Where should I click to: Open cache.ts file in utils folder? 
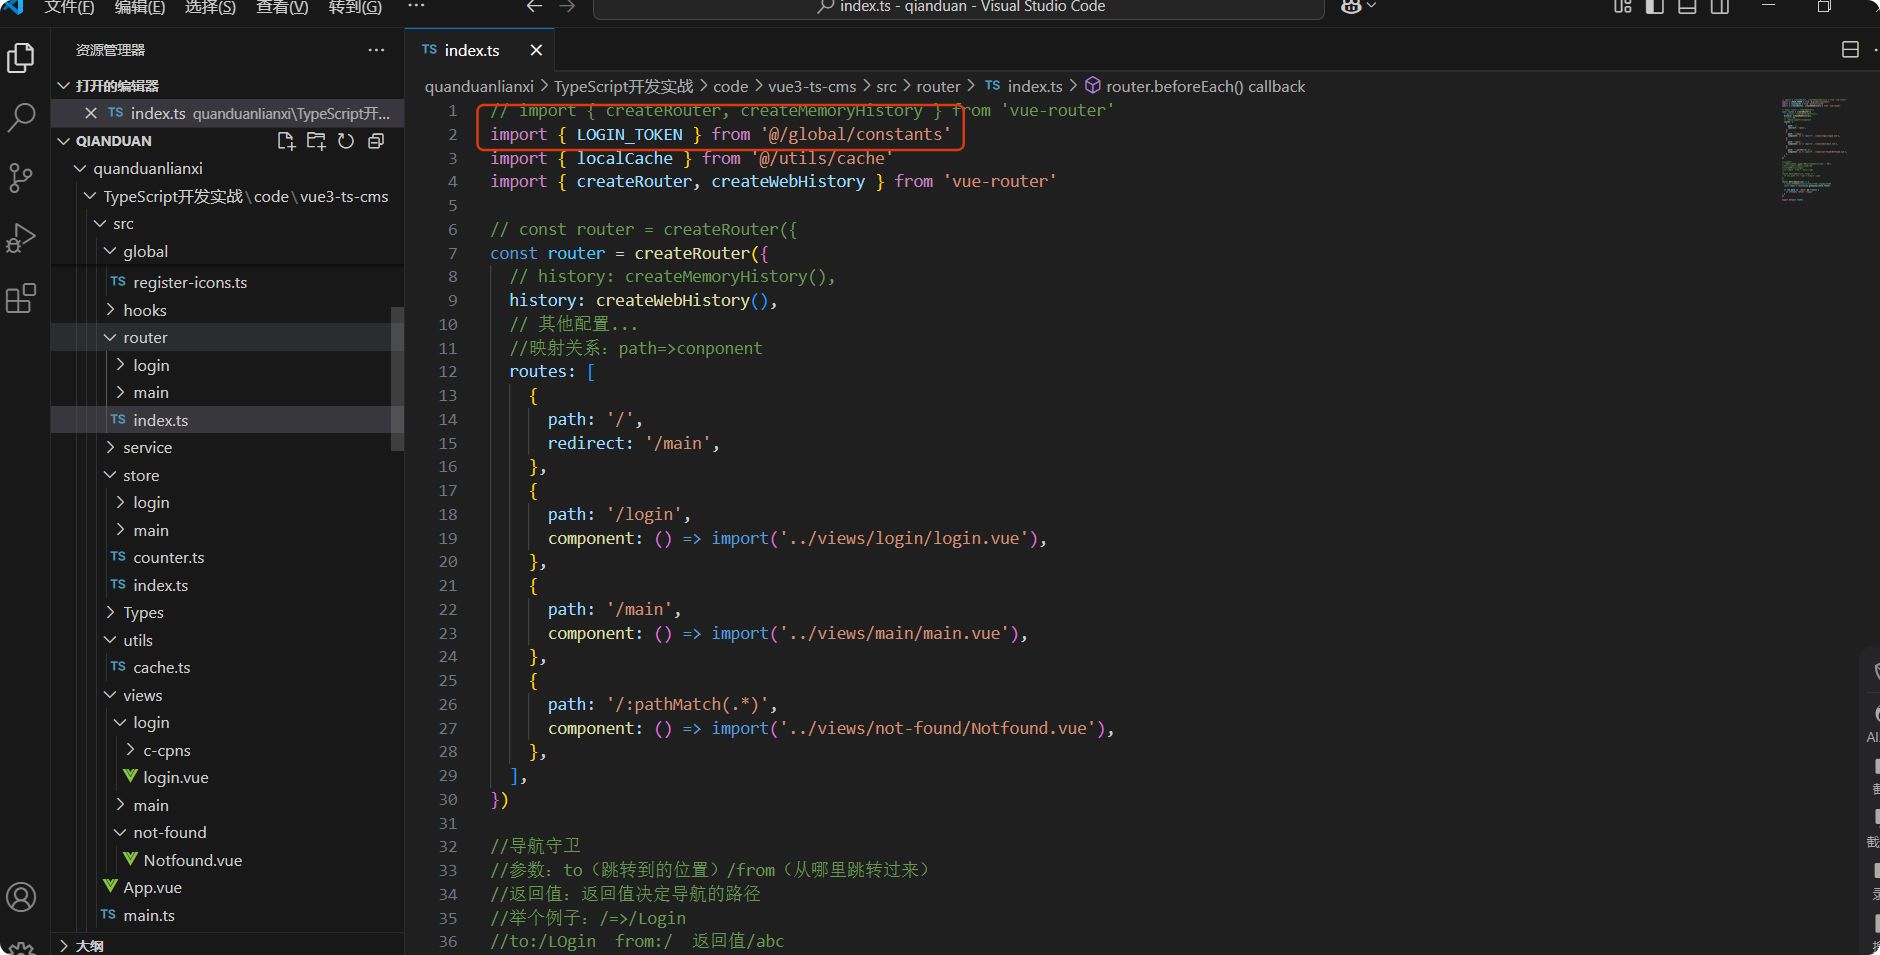coord(161,667)
